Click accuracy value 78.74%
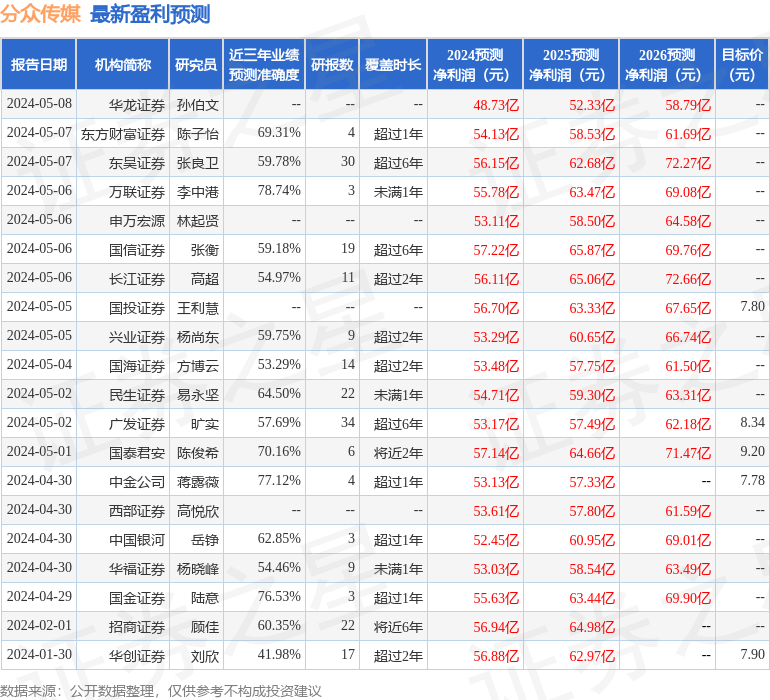 point(279,191)
